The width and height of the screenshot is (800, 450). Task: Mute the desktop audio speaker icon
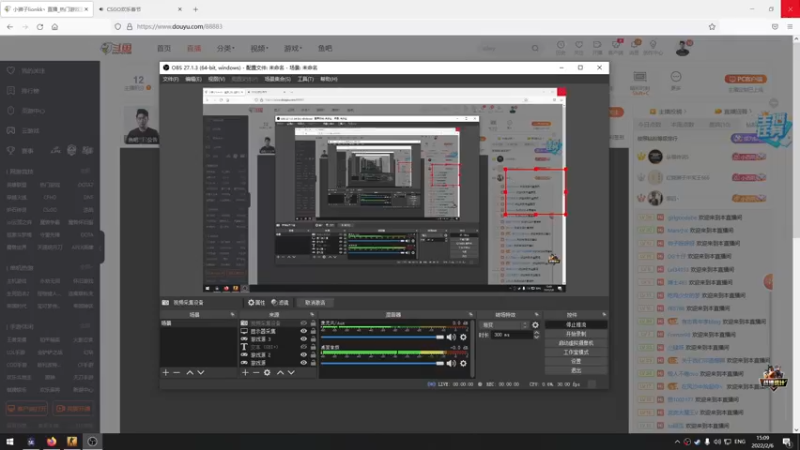coord(451,363)
